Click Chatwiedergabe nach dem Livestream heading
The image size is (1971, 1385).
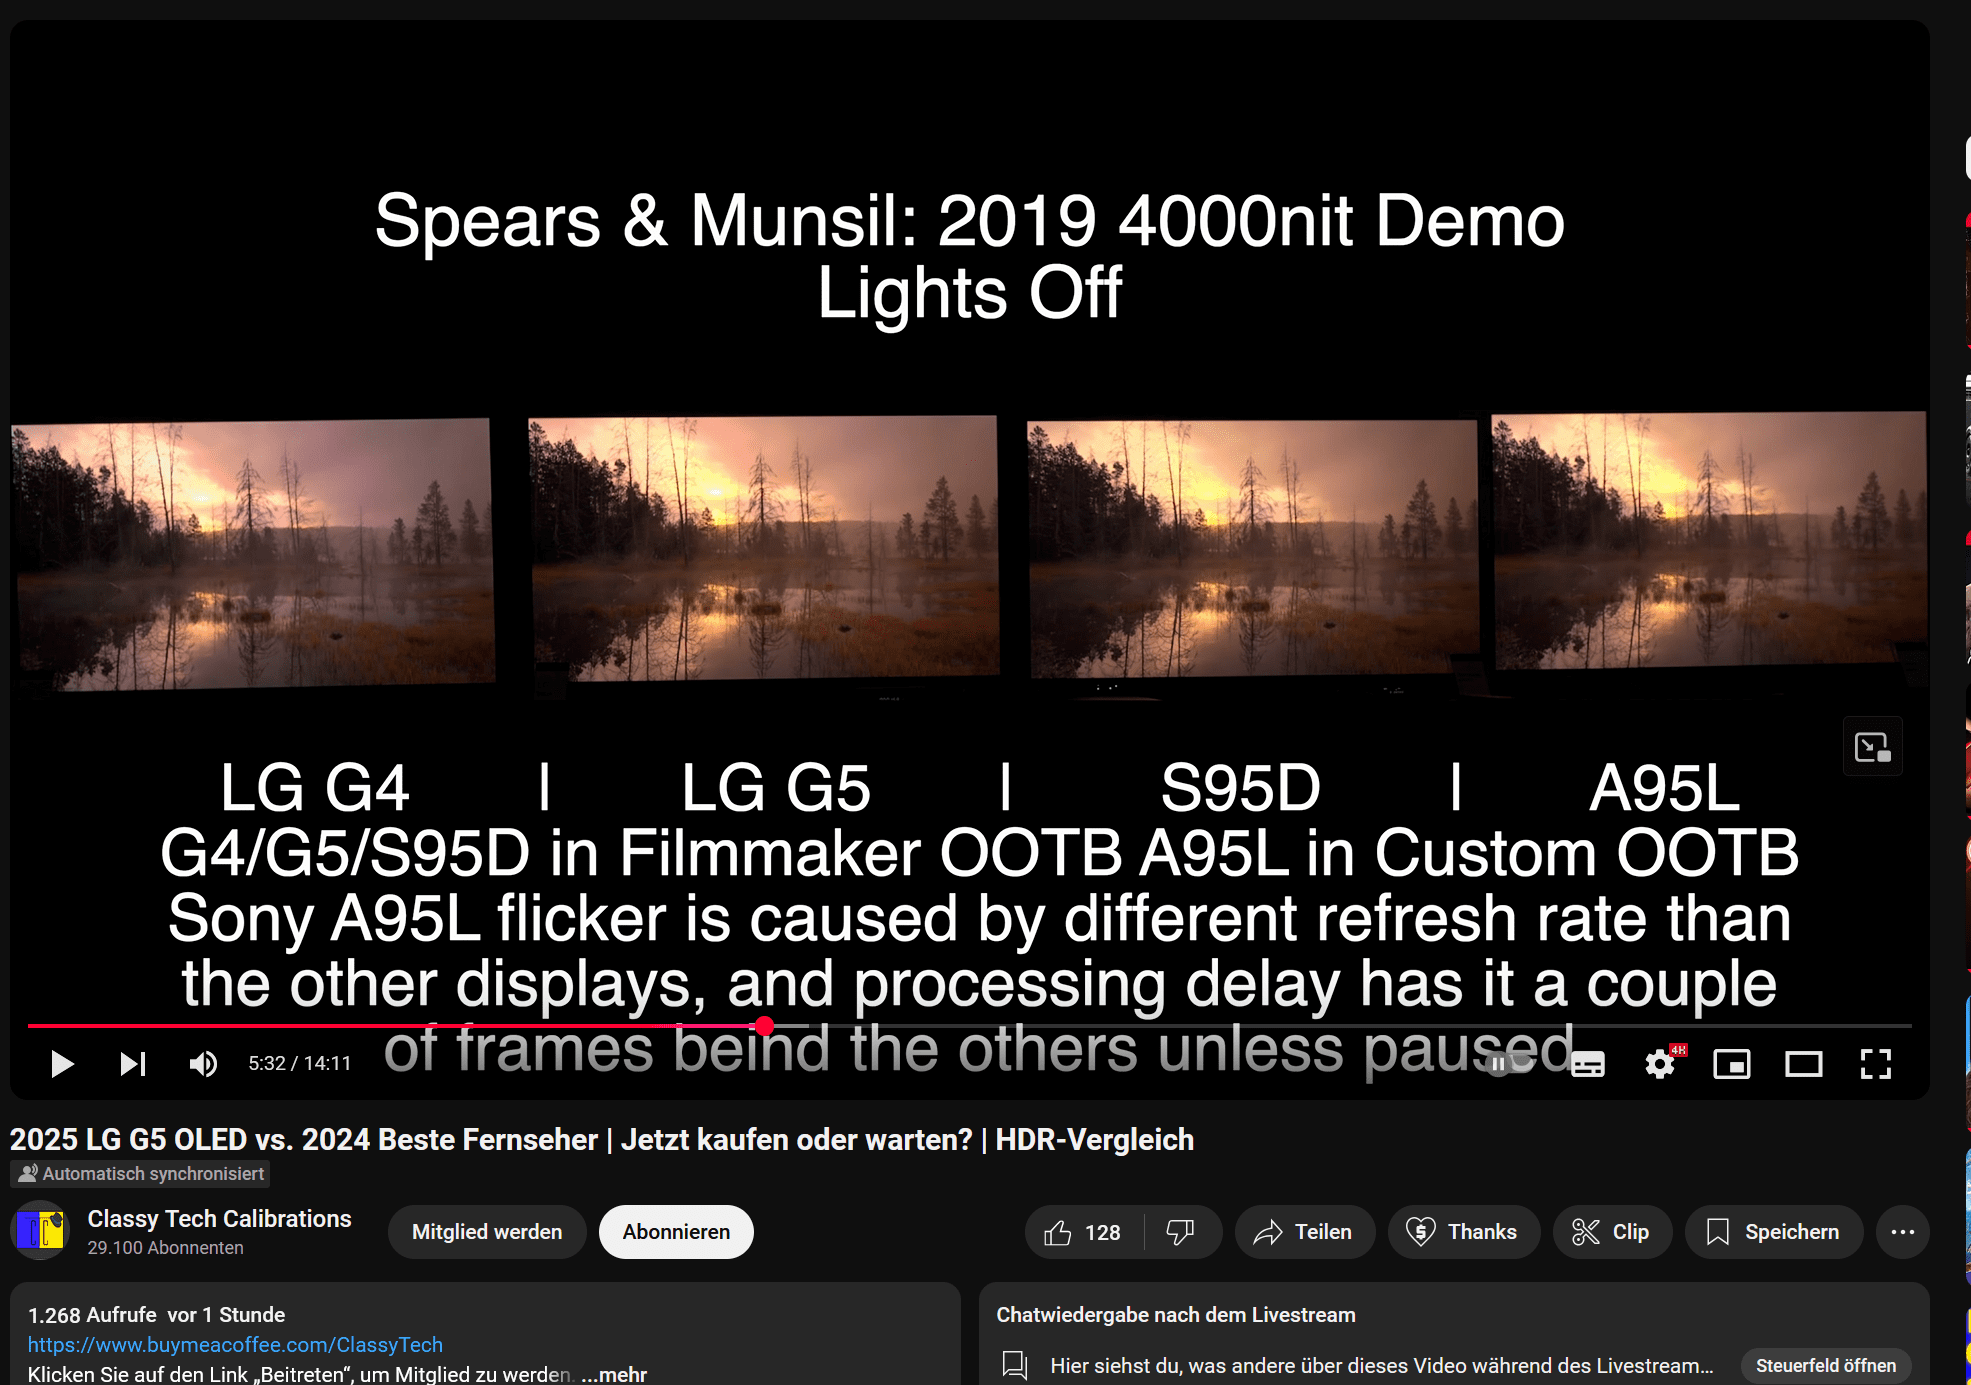(x=1176, y=1315)
